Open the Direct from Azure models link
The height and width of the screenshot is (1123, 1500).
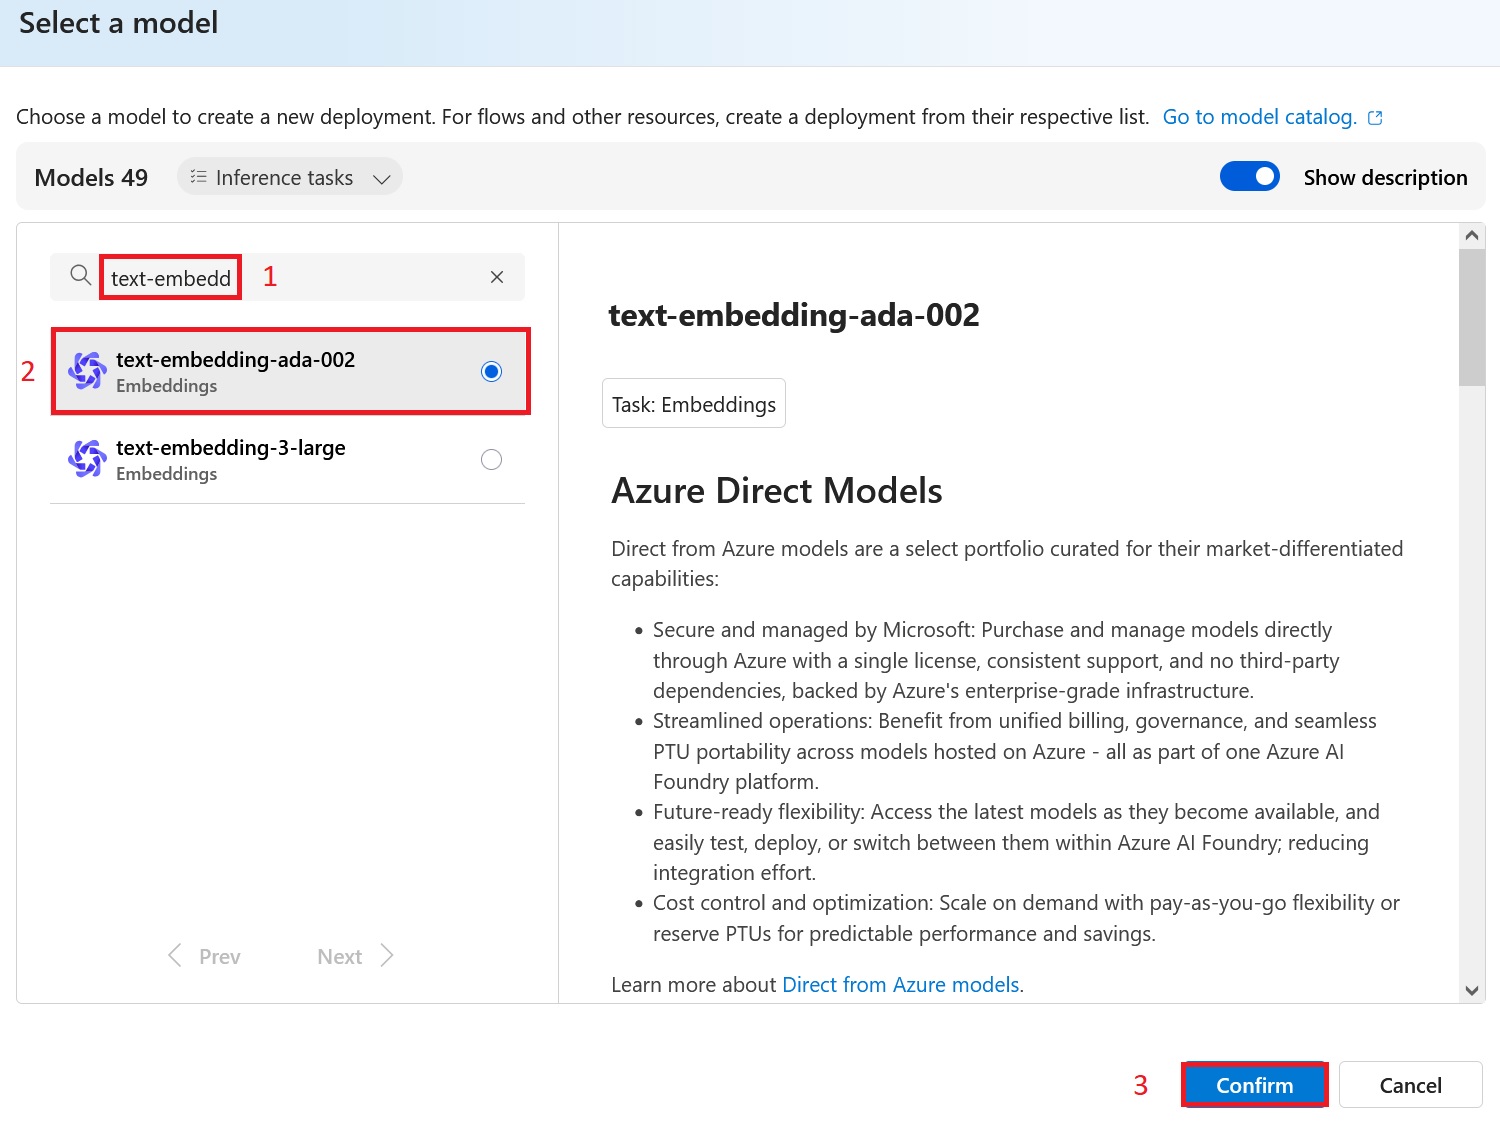tap(900, 985)
